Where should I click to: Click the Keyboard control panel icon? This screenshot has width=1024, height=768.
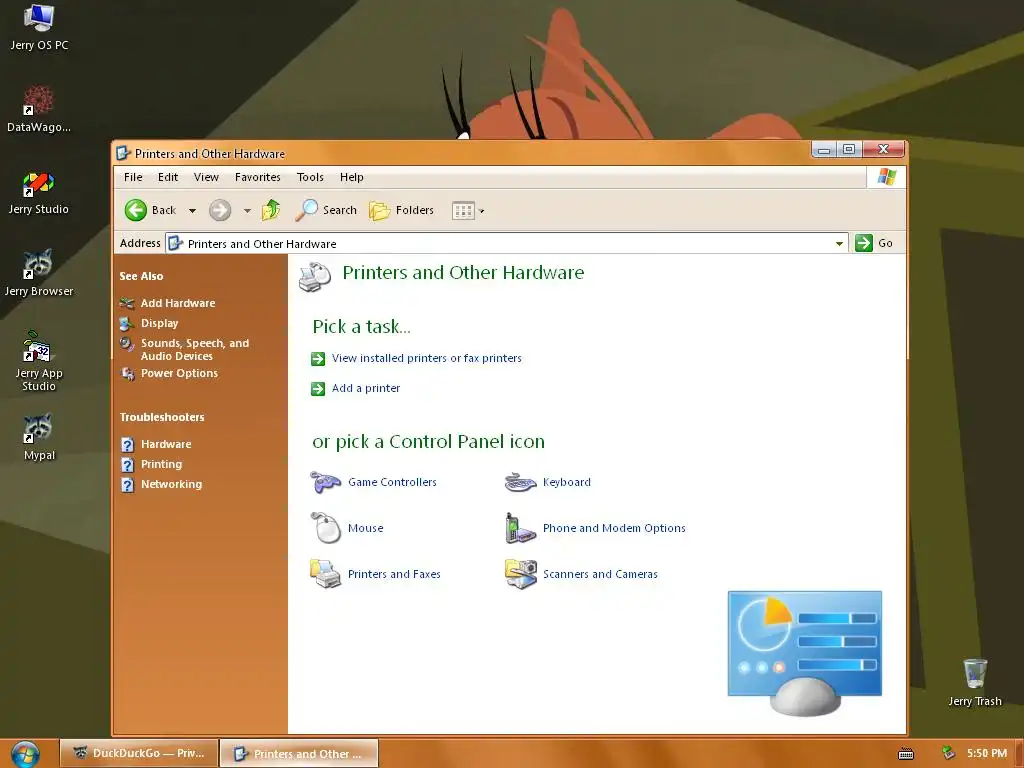coord(520,482)
